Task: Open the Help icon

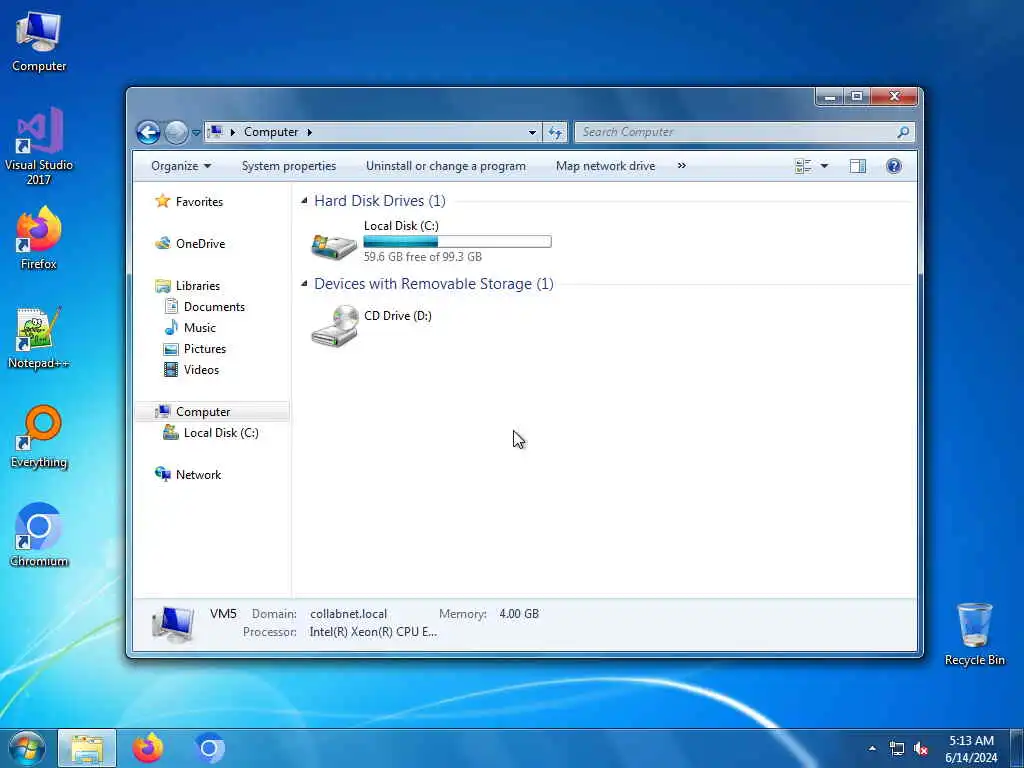Action: [x=893, y=166]
